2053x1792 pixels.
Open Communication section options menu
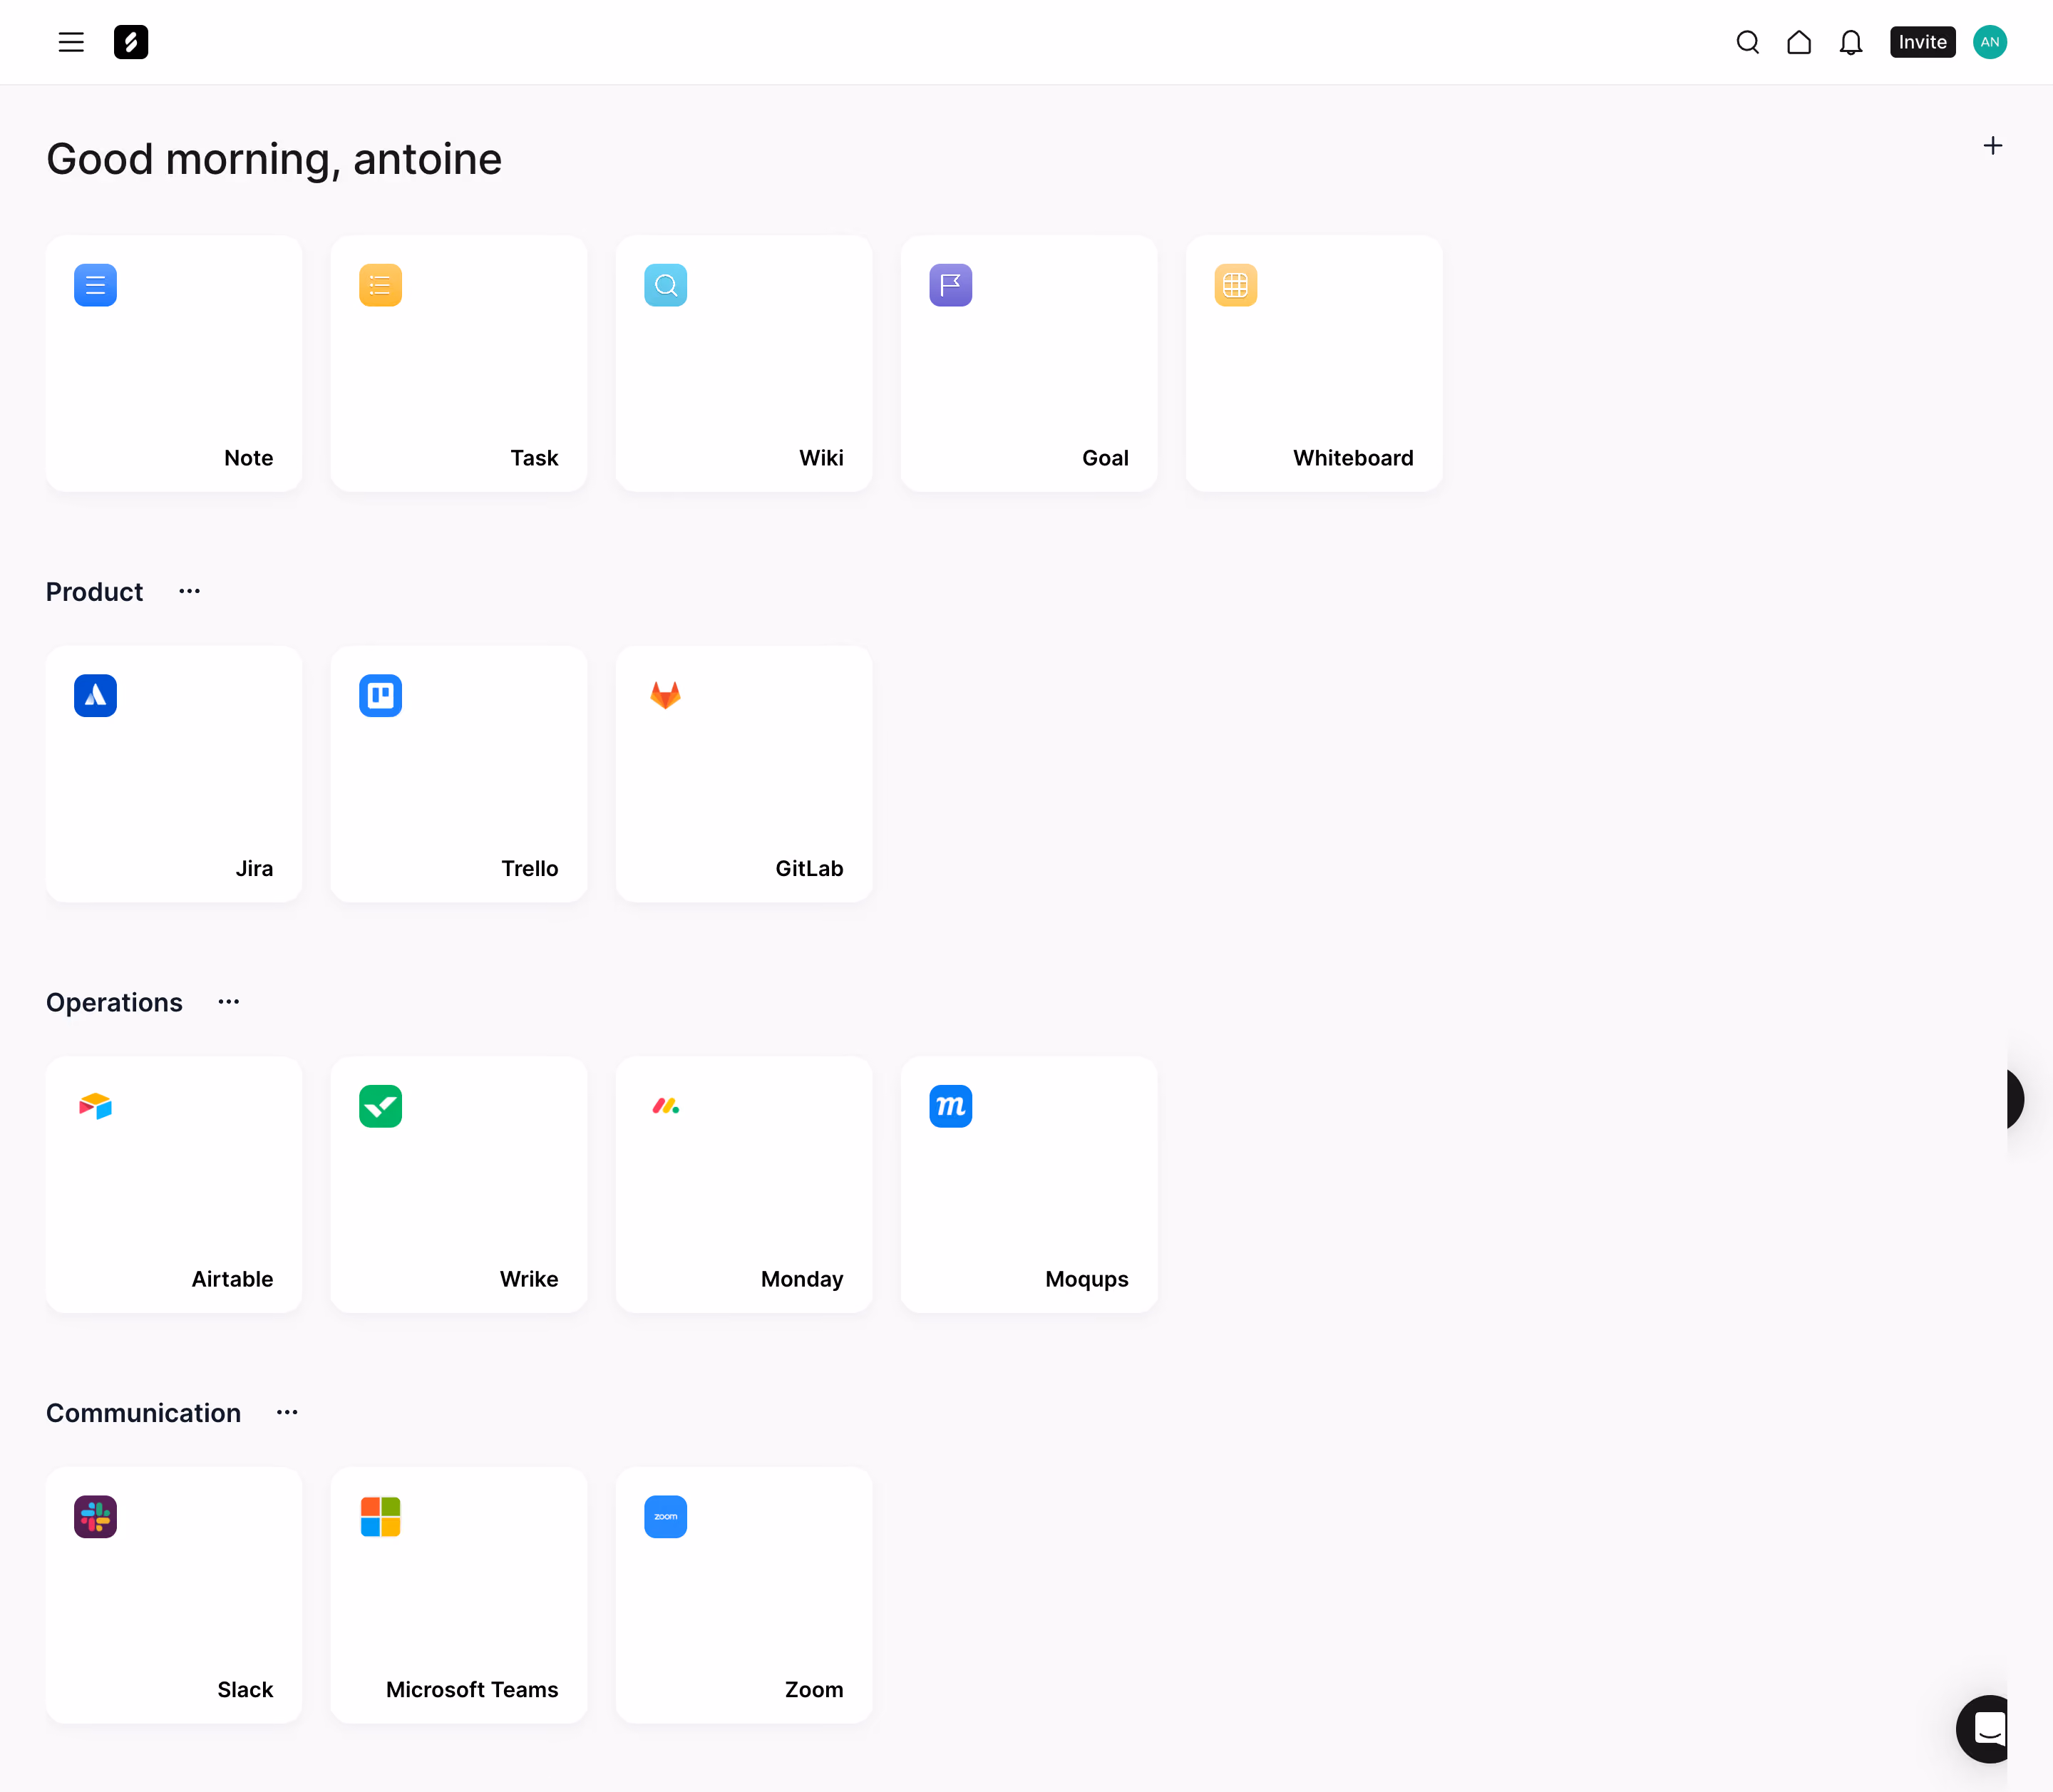(x=287, y=1412)
